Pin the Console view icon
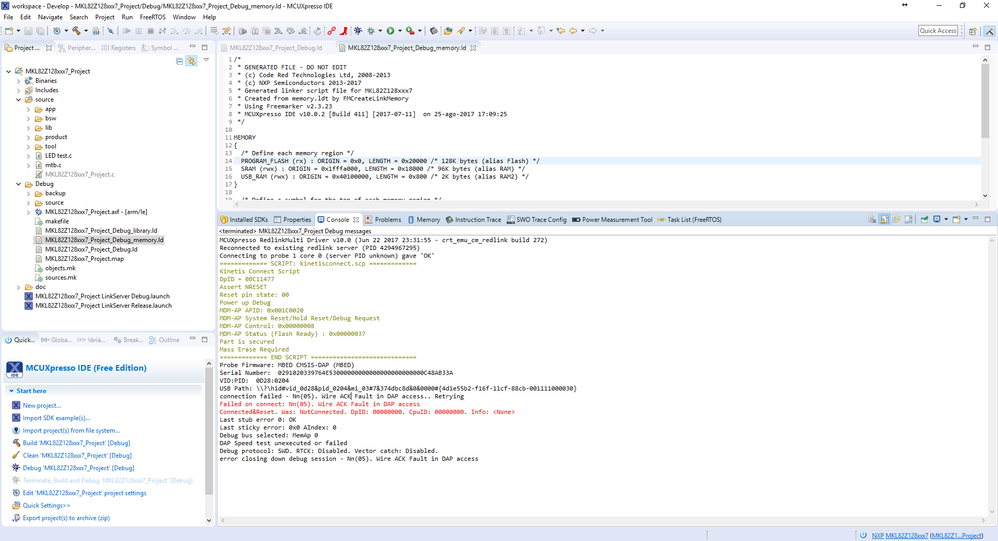 [925, 220]
